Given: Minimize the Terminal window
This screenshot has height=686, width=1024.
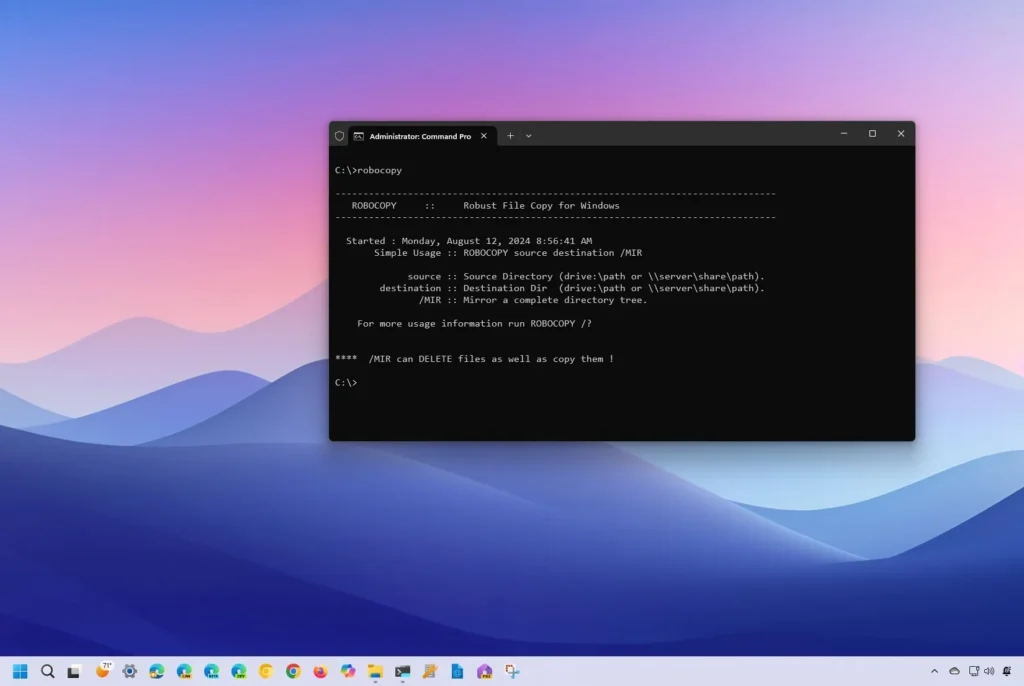Looking at the screenshot, I should (x=844, y=133).
